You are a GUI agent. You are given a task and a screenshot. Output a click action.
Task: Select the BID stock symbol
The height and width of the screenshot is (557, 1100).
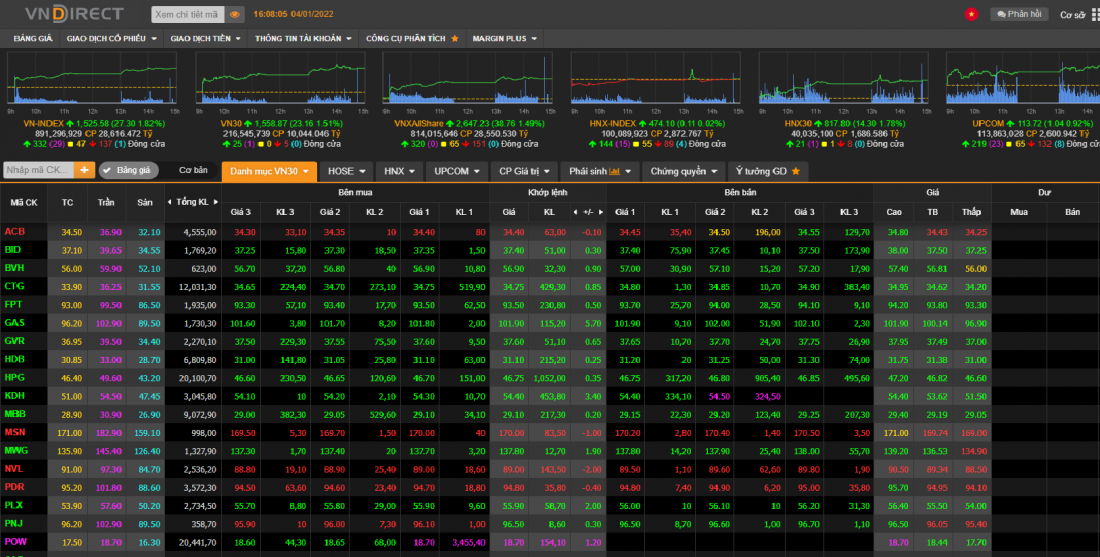(x=13, y=250)
